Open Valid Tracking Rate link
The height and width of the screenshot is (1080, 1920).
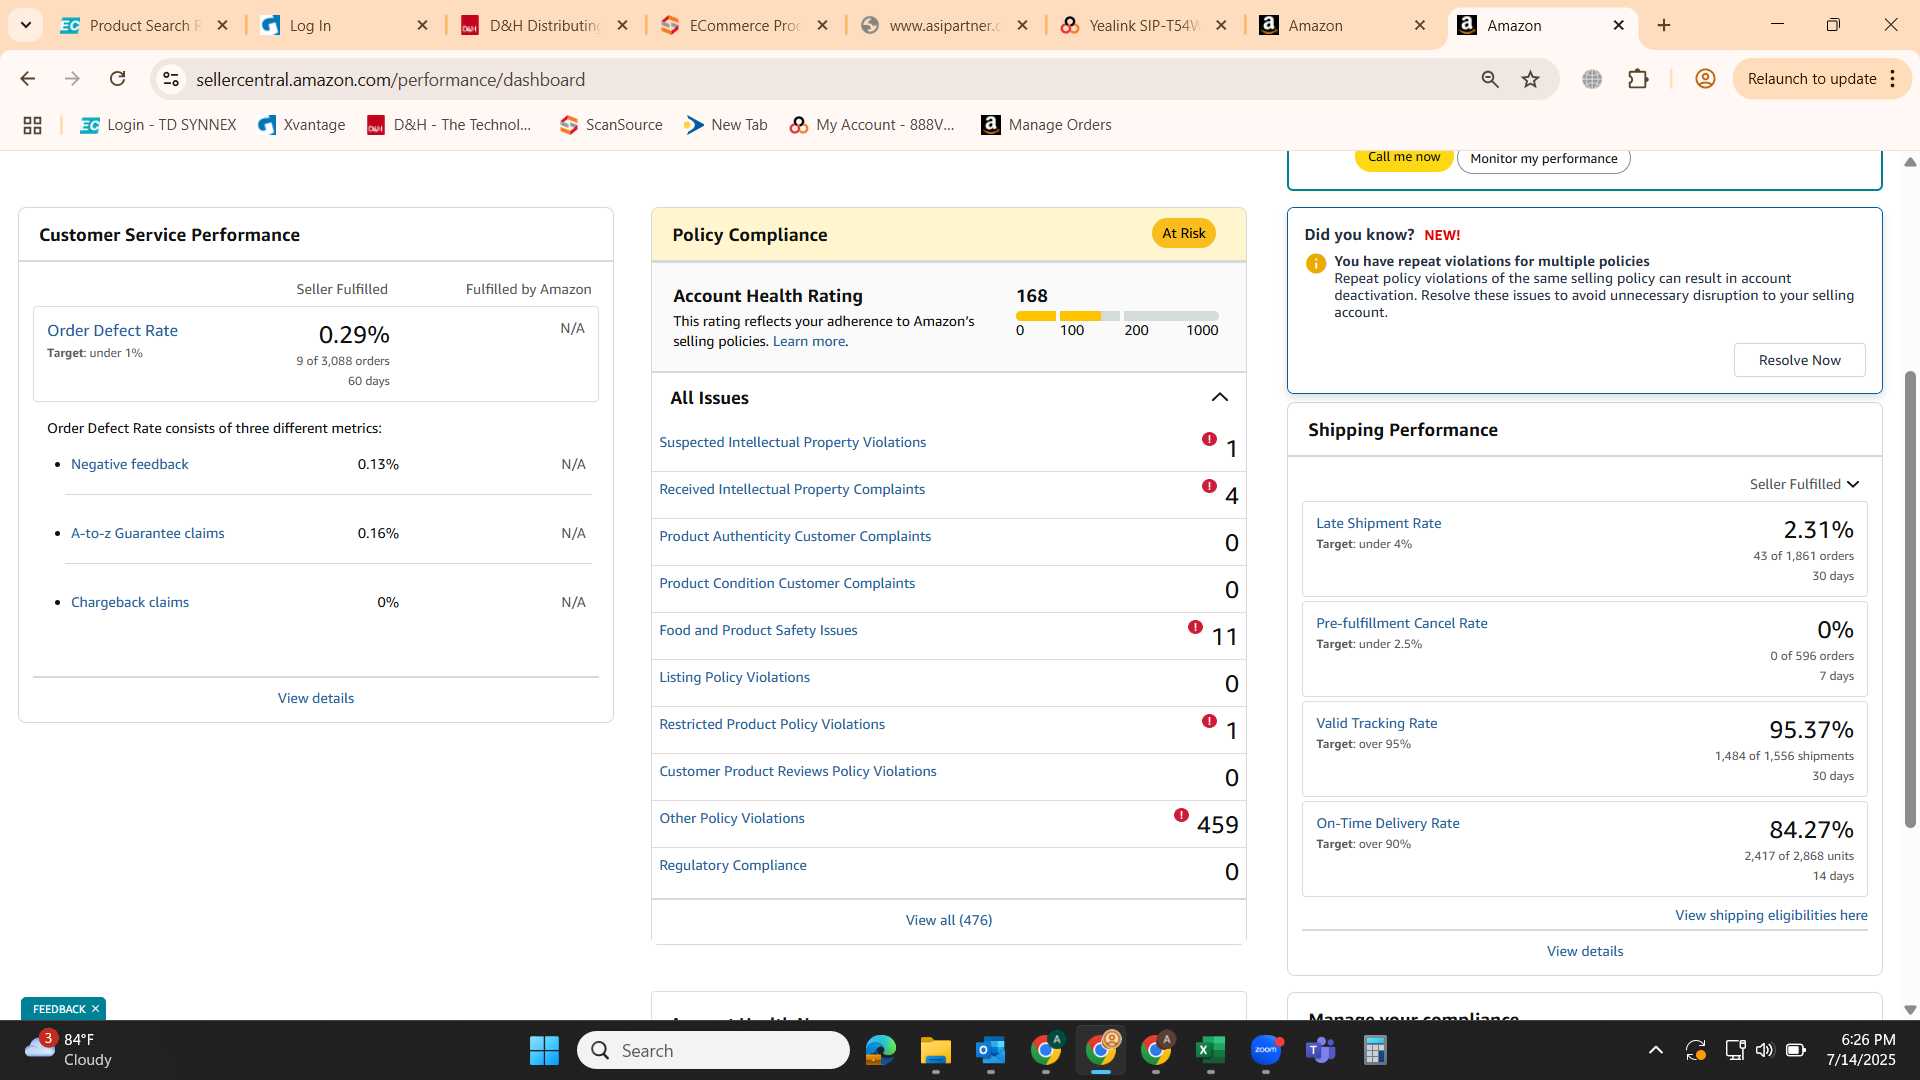(x=1376, y=723)
